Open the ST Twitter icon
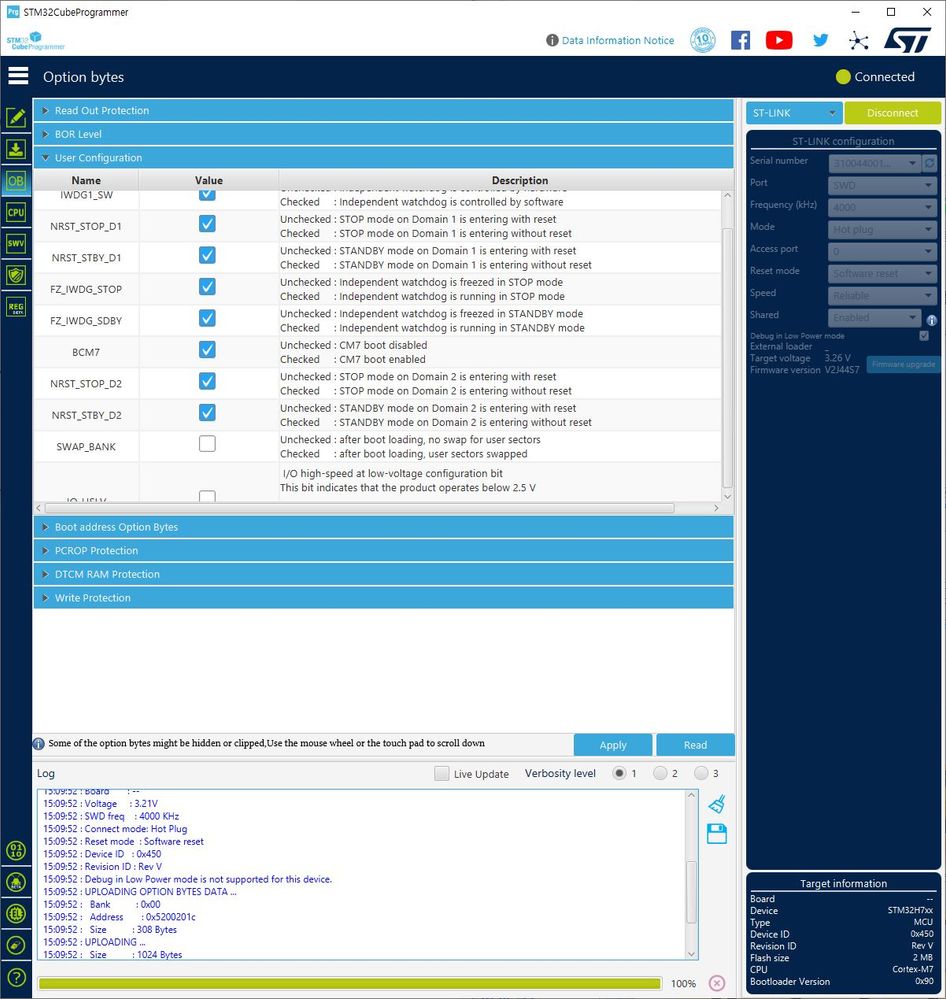This screenshot has height=999, width=946. pos(821,40)
